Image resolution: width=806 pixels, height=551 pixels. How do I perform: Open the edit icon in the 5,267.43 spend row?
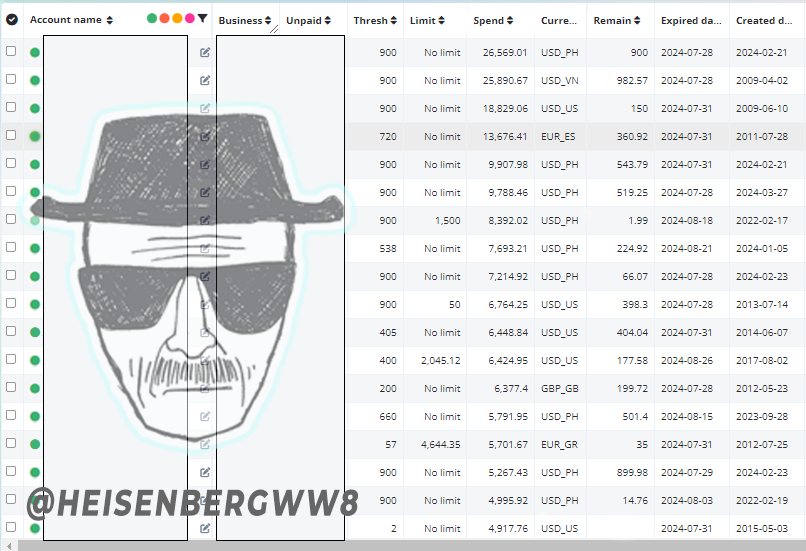[205, 472]
